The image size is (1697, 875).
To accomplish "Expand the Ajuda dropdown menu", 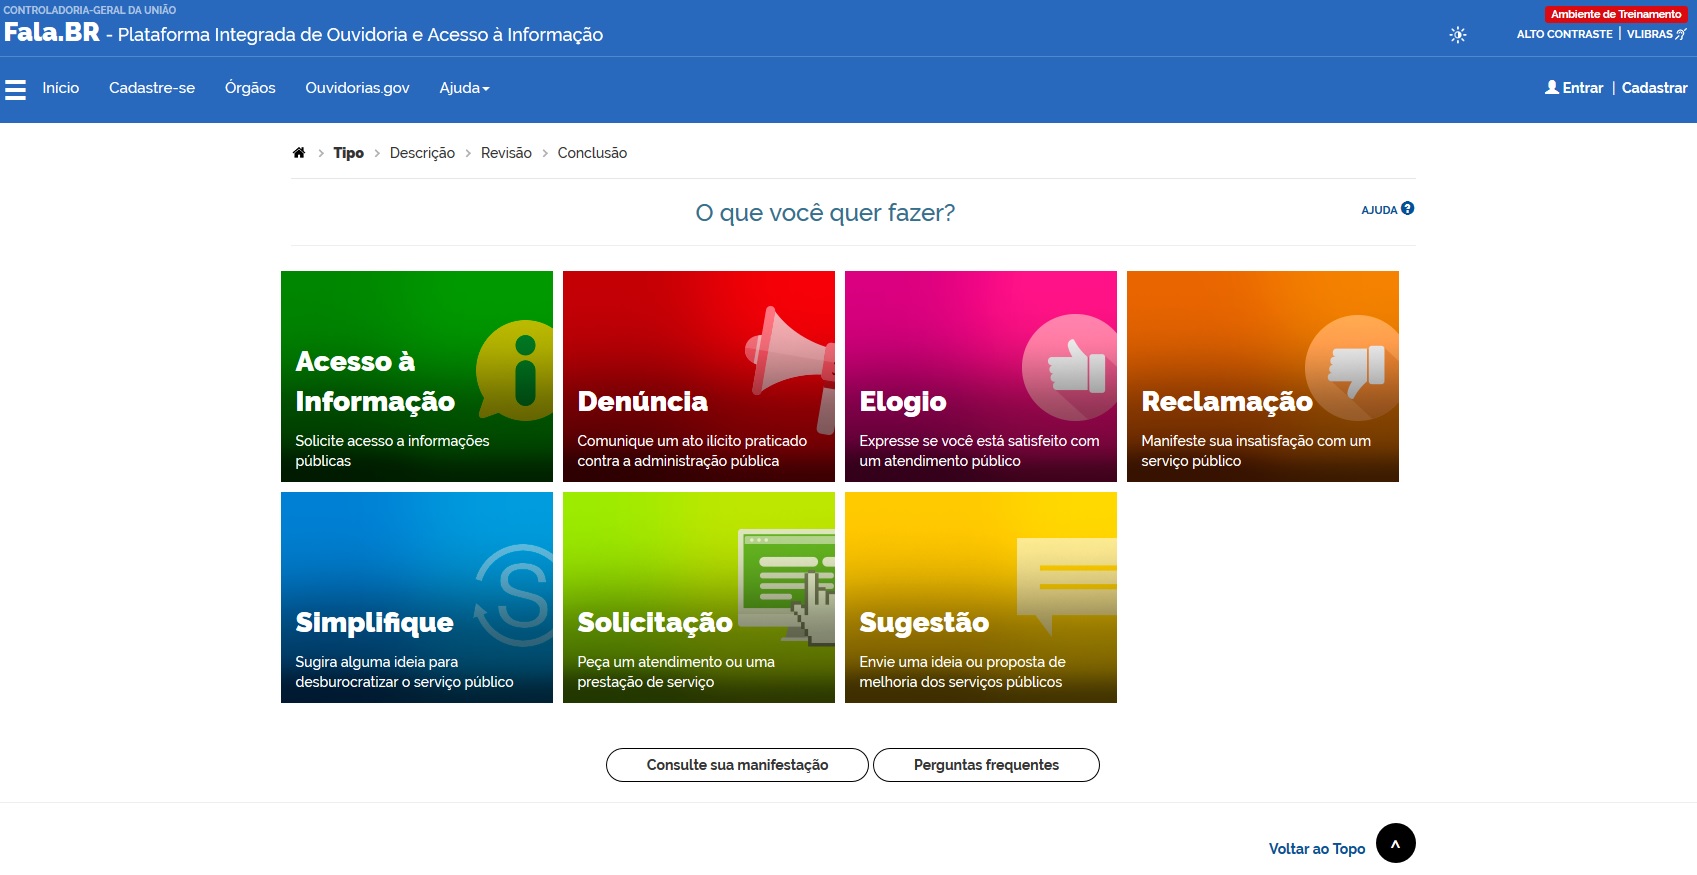I will [464, 88].
